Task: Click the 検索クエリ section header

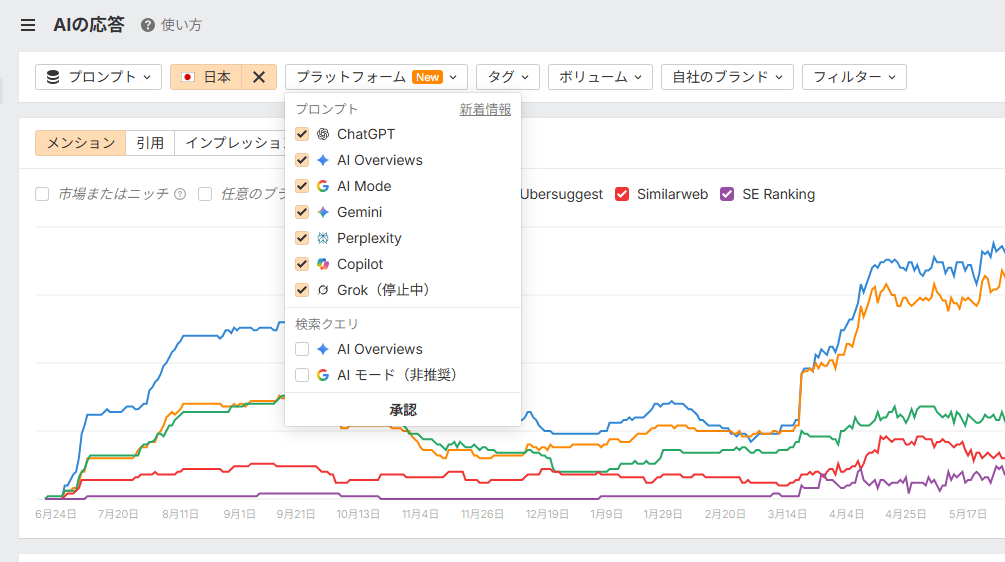Action: (x=327, y=324)
